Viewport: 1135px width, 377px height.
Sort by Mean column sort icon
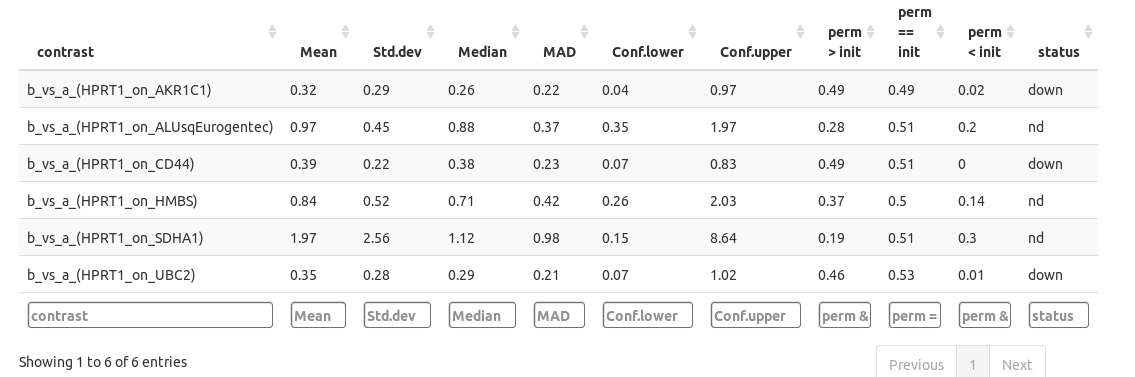coord(345,31)
